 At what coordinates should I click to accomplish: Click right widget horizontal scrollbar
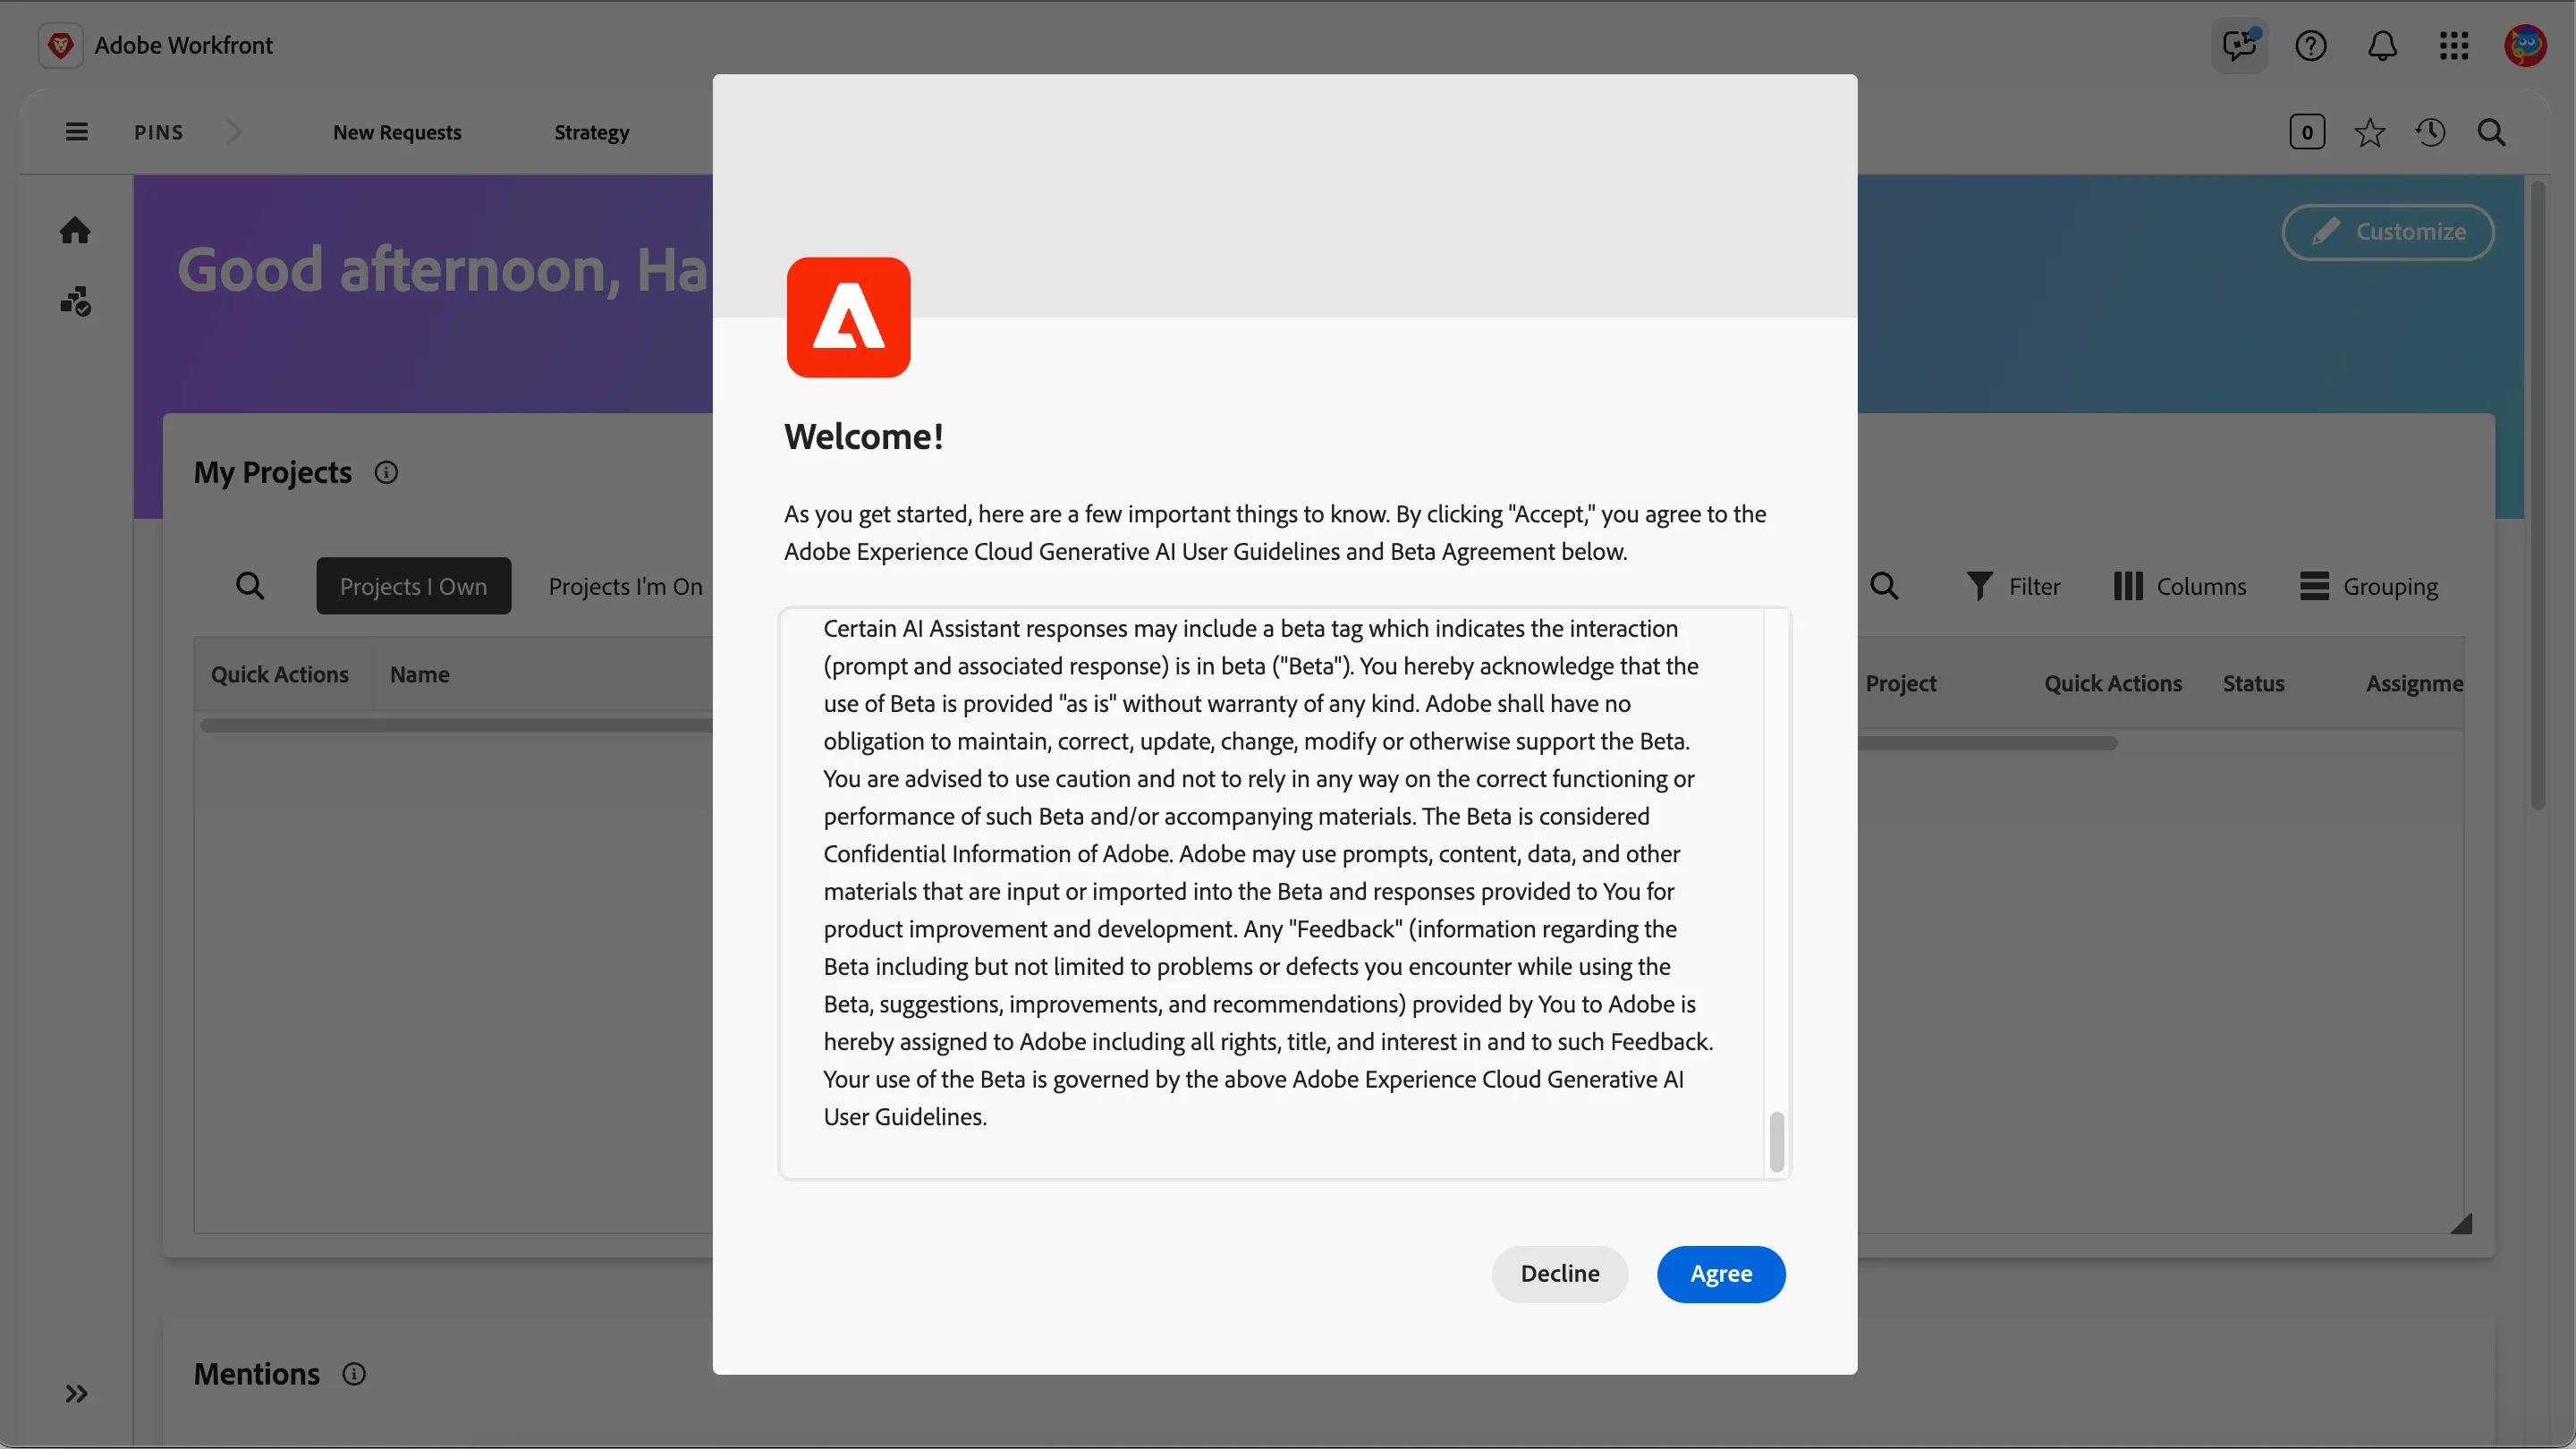(1988, 743)
